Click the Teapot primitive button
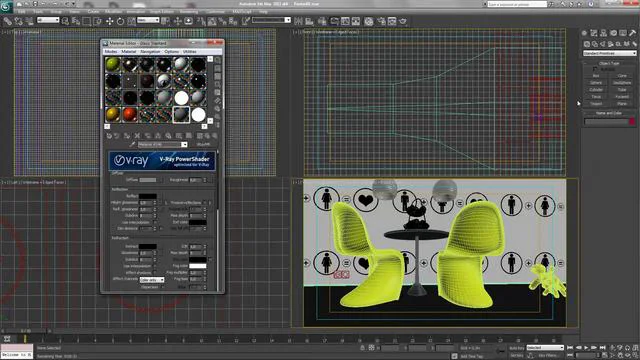 click(x=596, y=104)
